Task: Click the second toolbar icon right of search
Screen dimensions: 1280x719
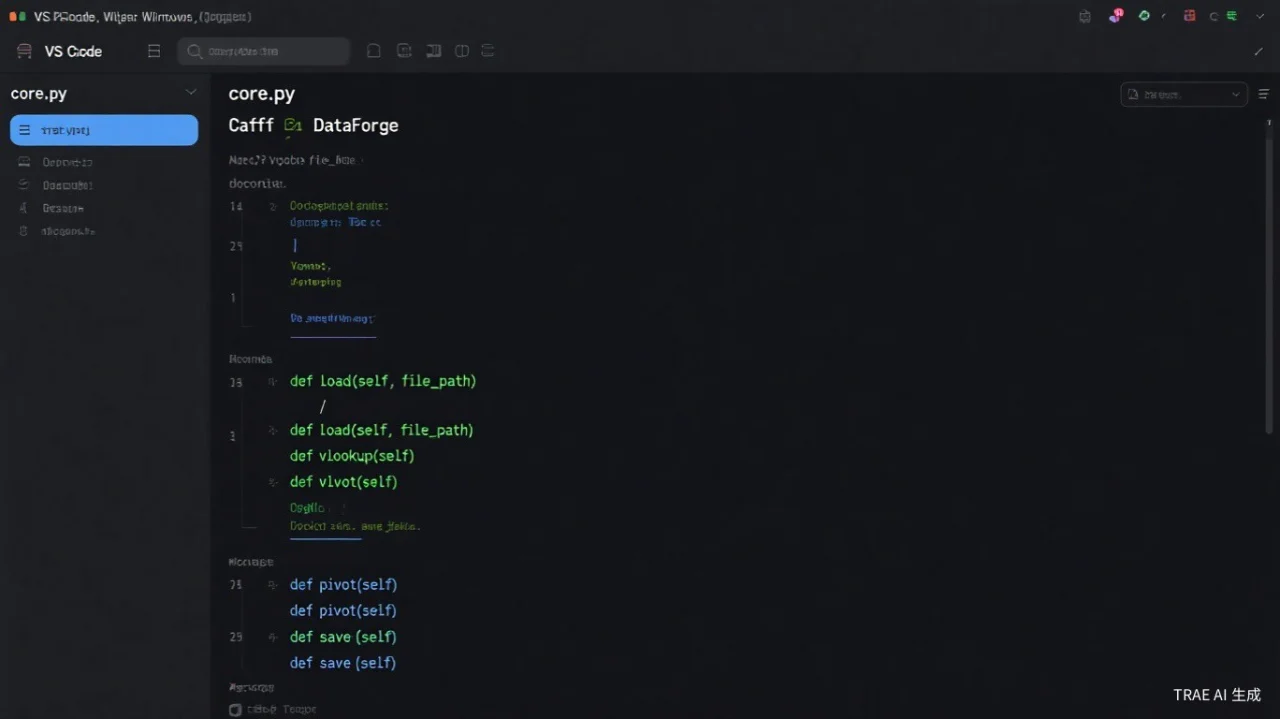Action: [x=404, y=51]
